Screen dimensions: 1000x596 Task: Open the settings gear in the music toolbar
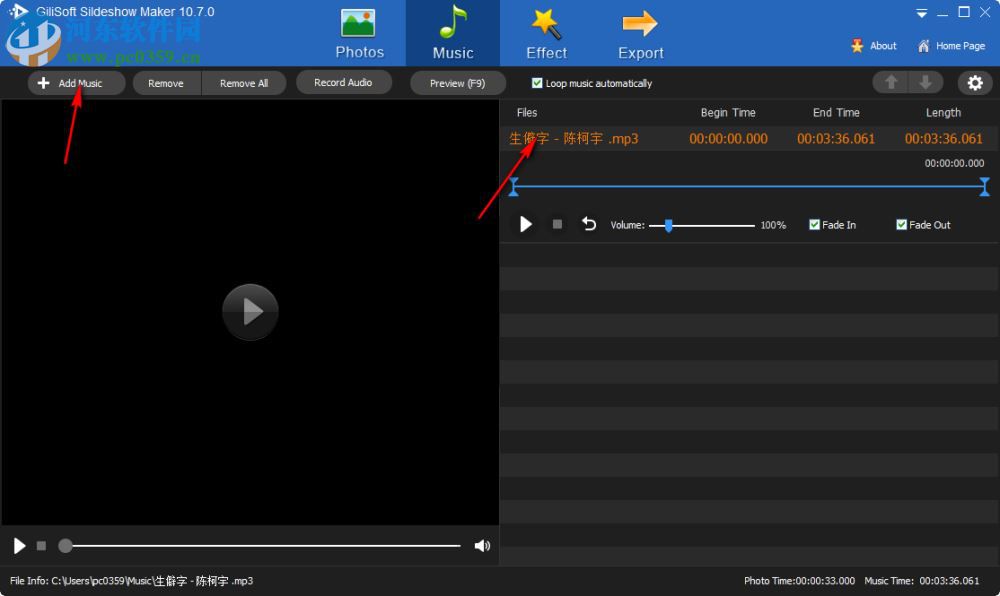click(x=975, y=83)
